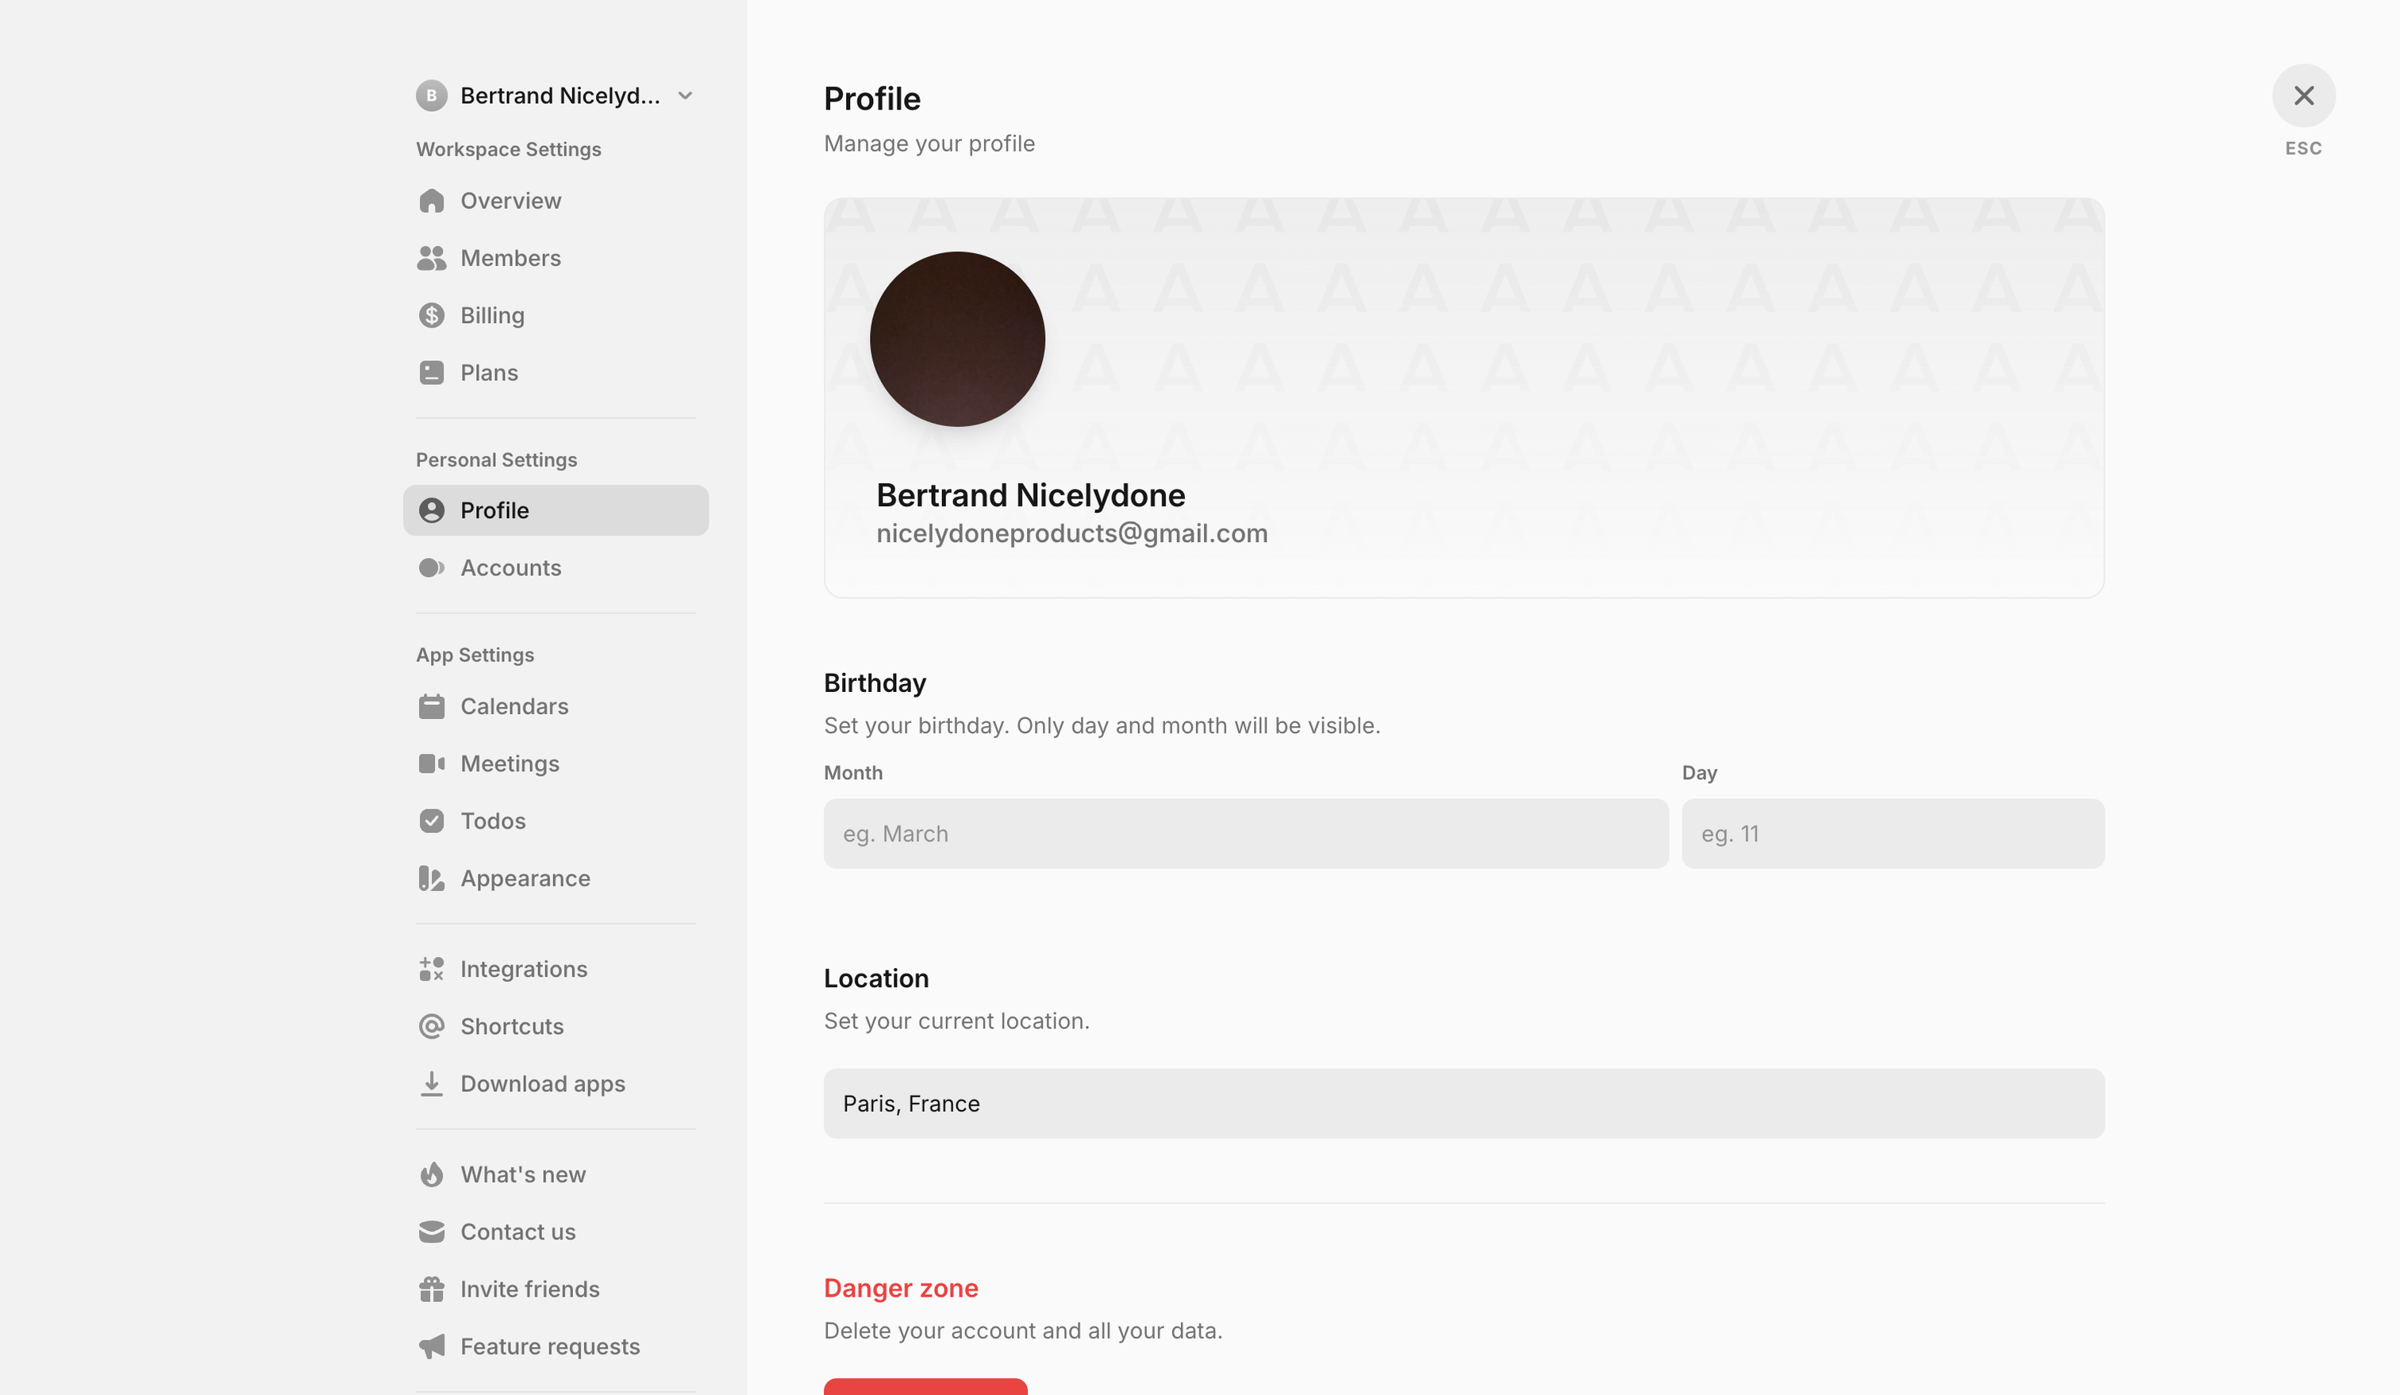This screenshot has height=1395, width=2400.
Task: Open the Contact us page
Action: pyautogui.click(x=555, y=1231)
